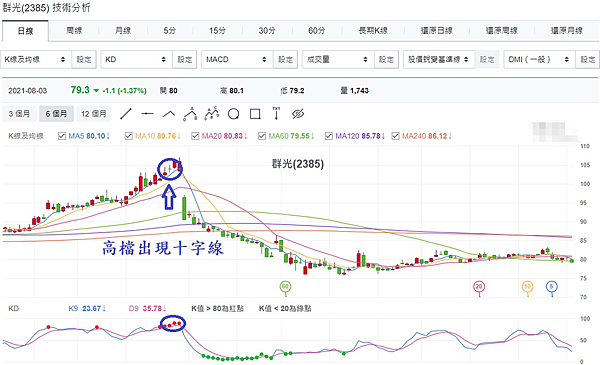Switch to the 月線 tab
The width and height of the screenshot is (600, 365).
(x=123, y=31)
